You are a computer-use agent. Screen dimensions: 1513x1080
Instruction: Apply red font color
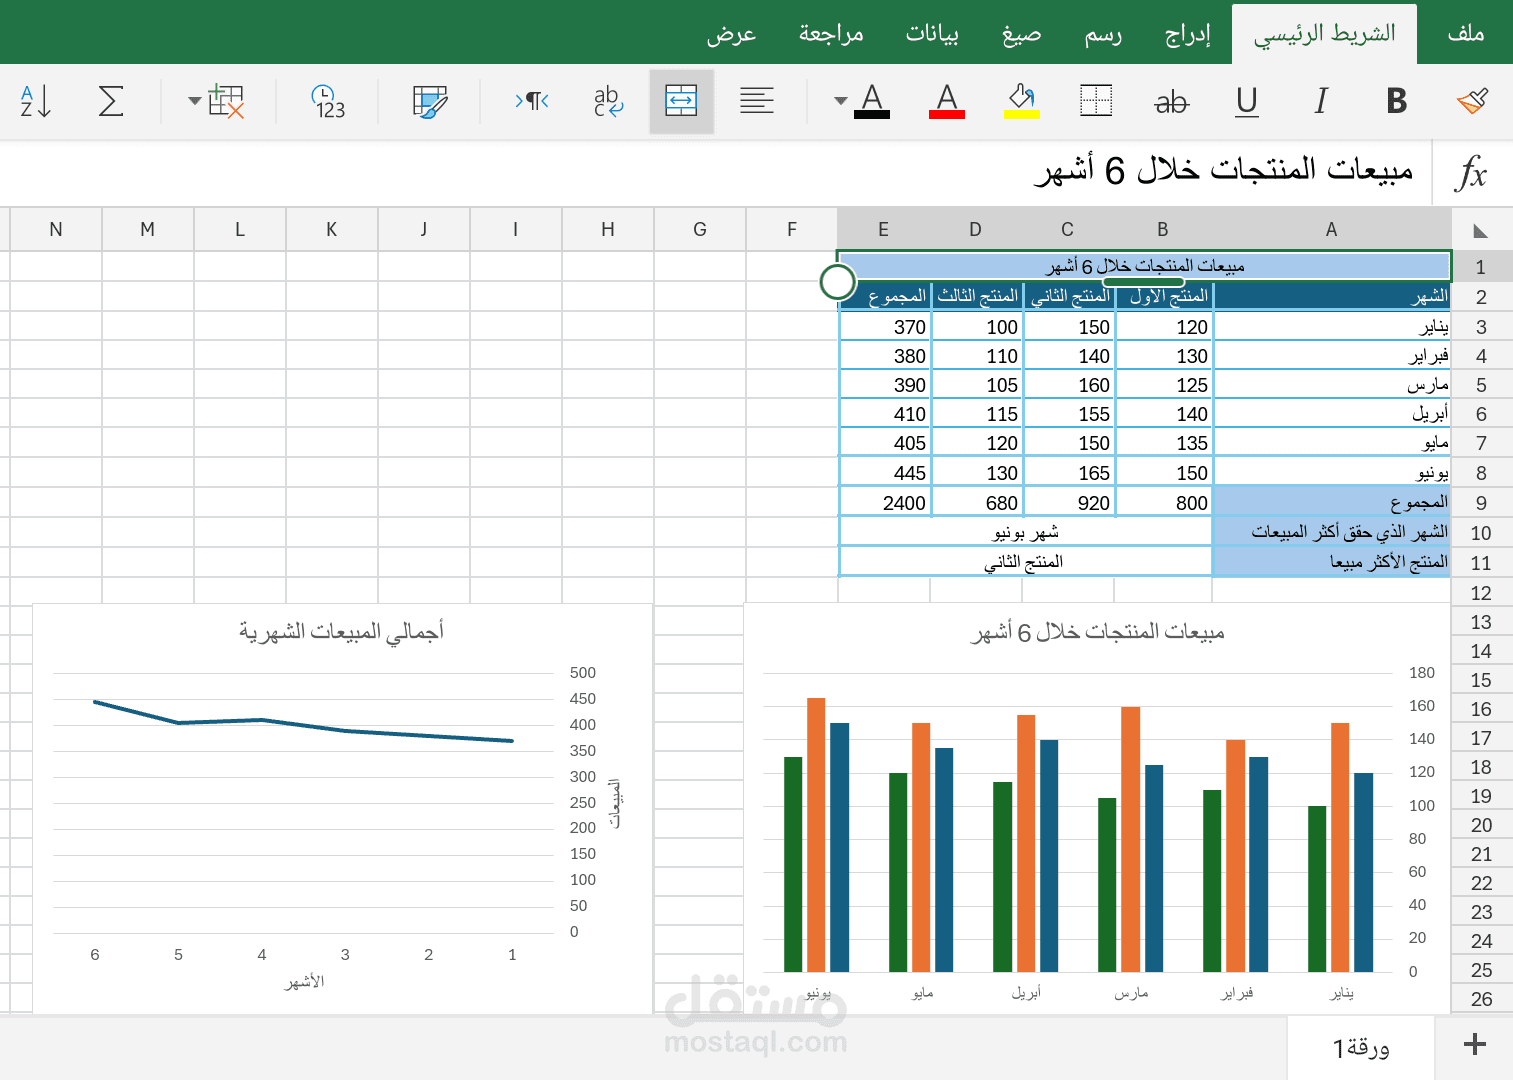pyautogui.click(x=947, y=101)
